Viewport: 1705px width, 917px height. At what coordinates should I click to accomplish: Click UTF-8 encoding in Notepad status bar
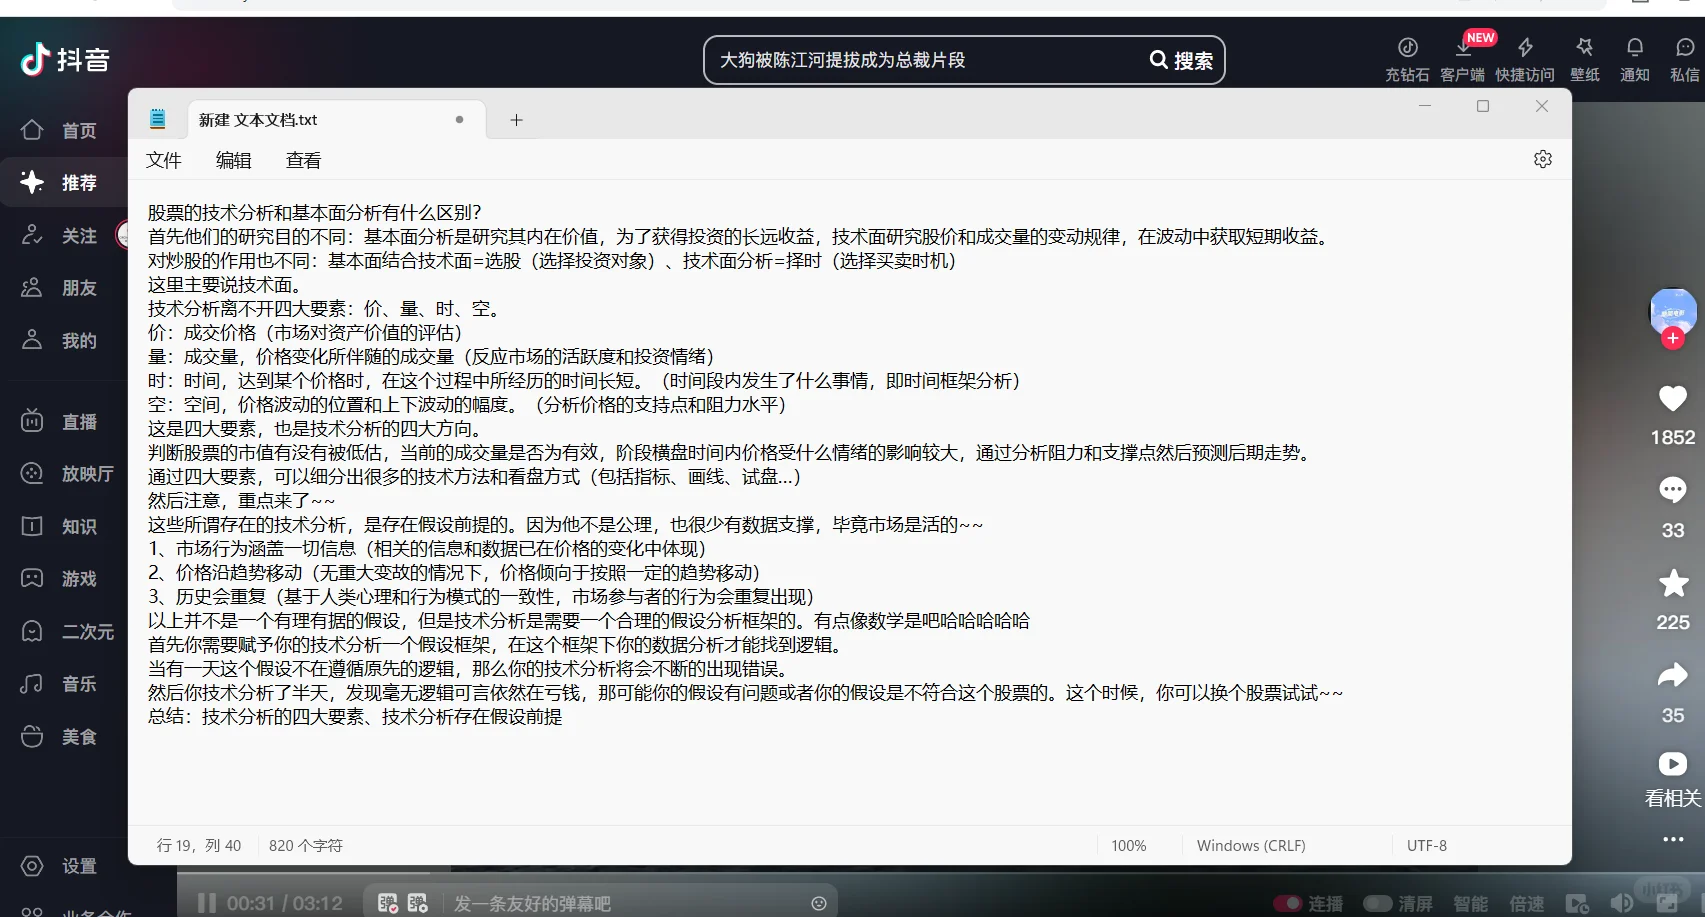(x=1427, y=846)
